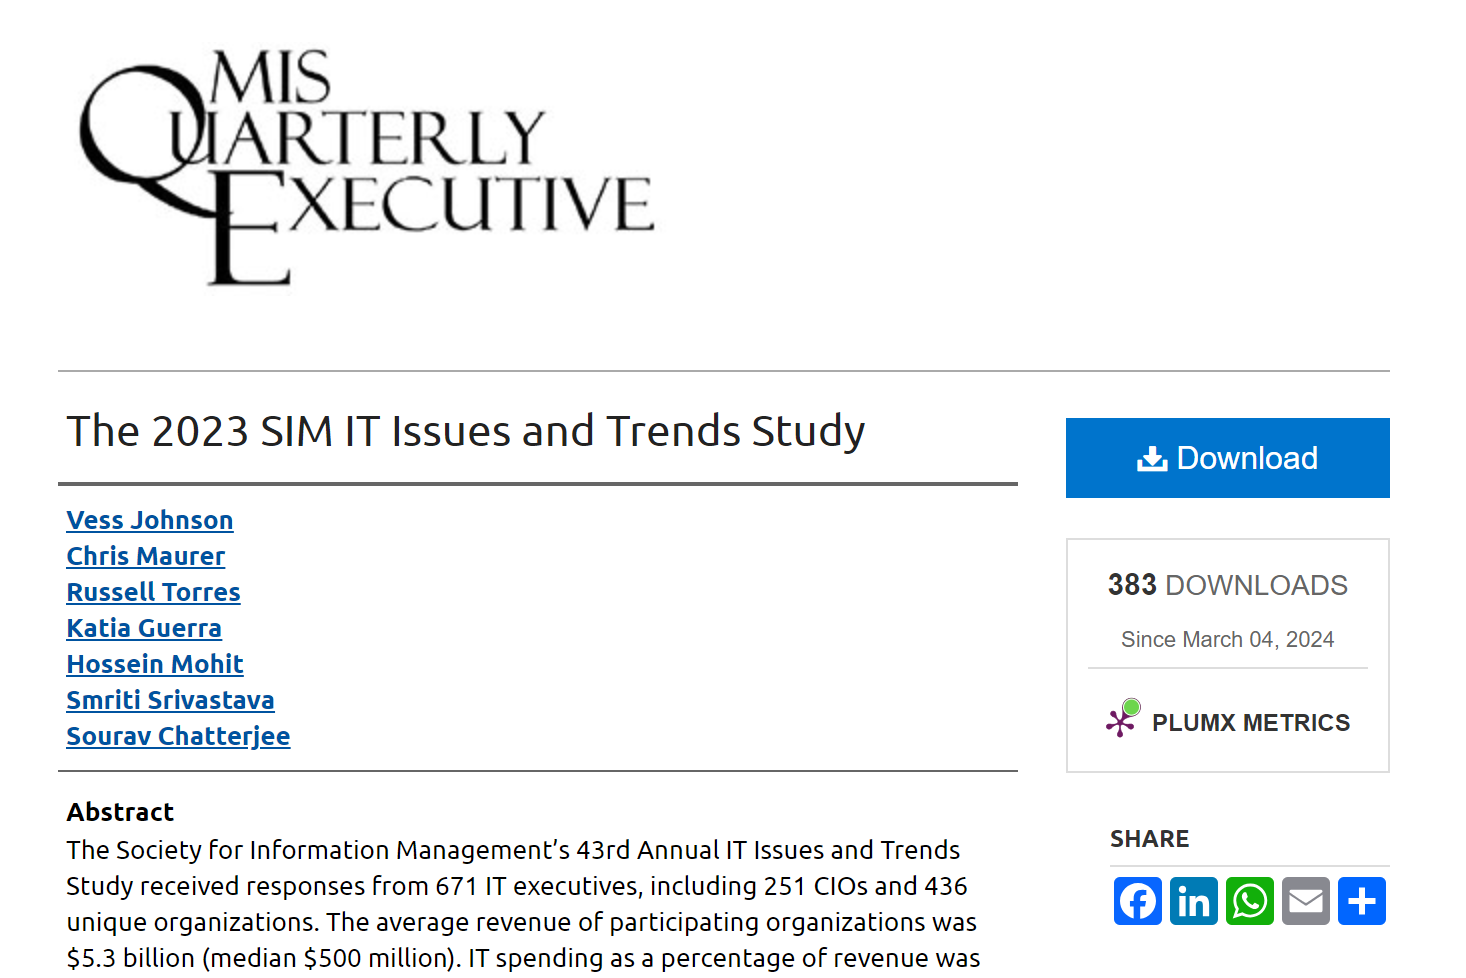The image size is (1466, 978).
Task: Click the grey Email share icon
Action: click(1306, 901)
